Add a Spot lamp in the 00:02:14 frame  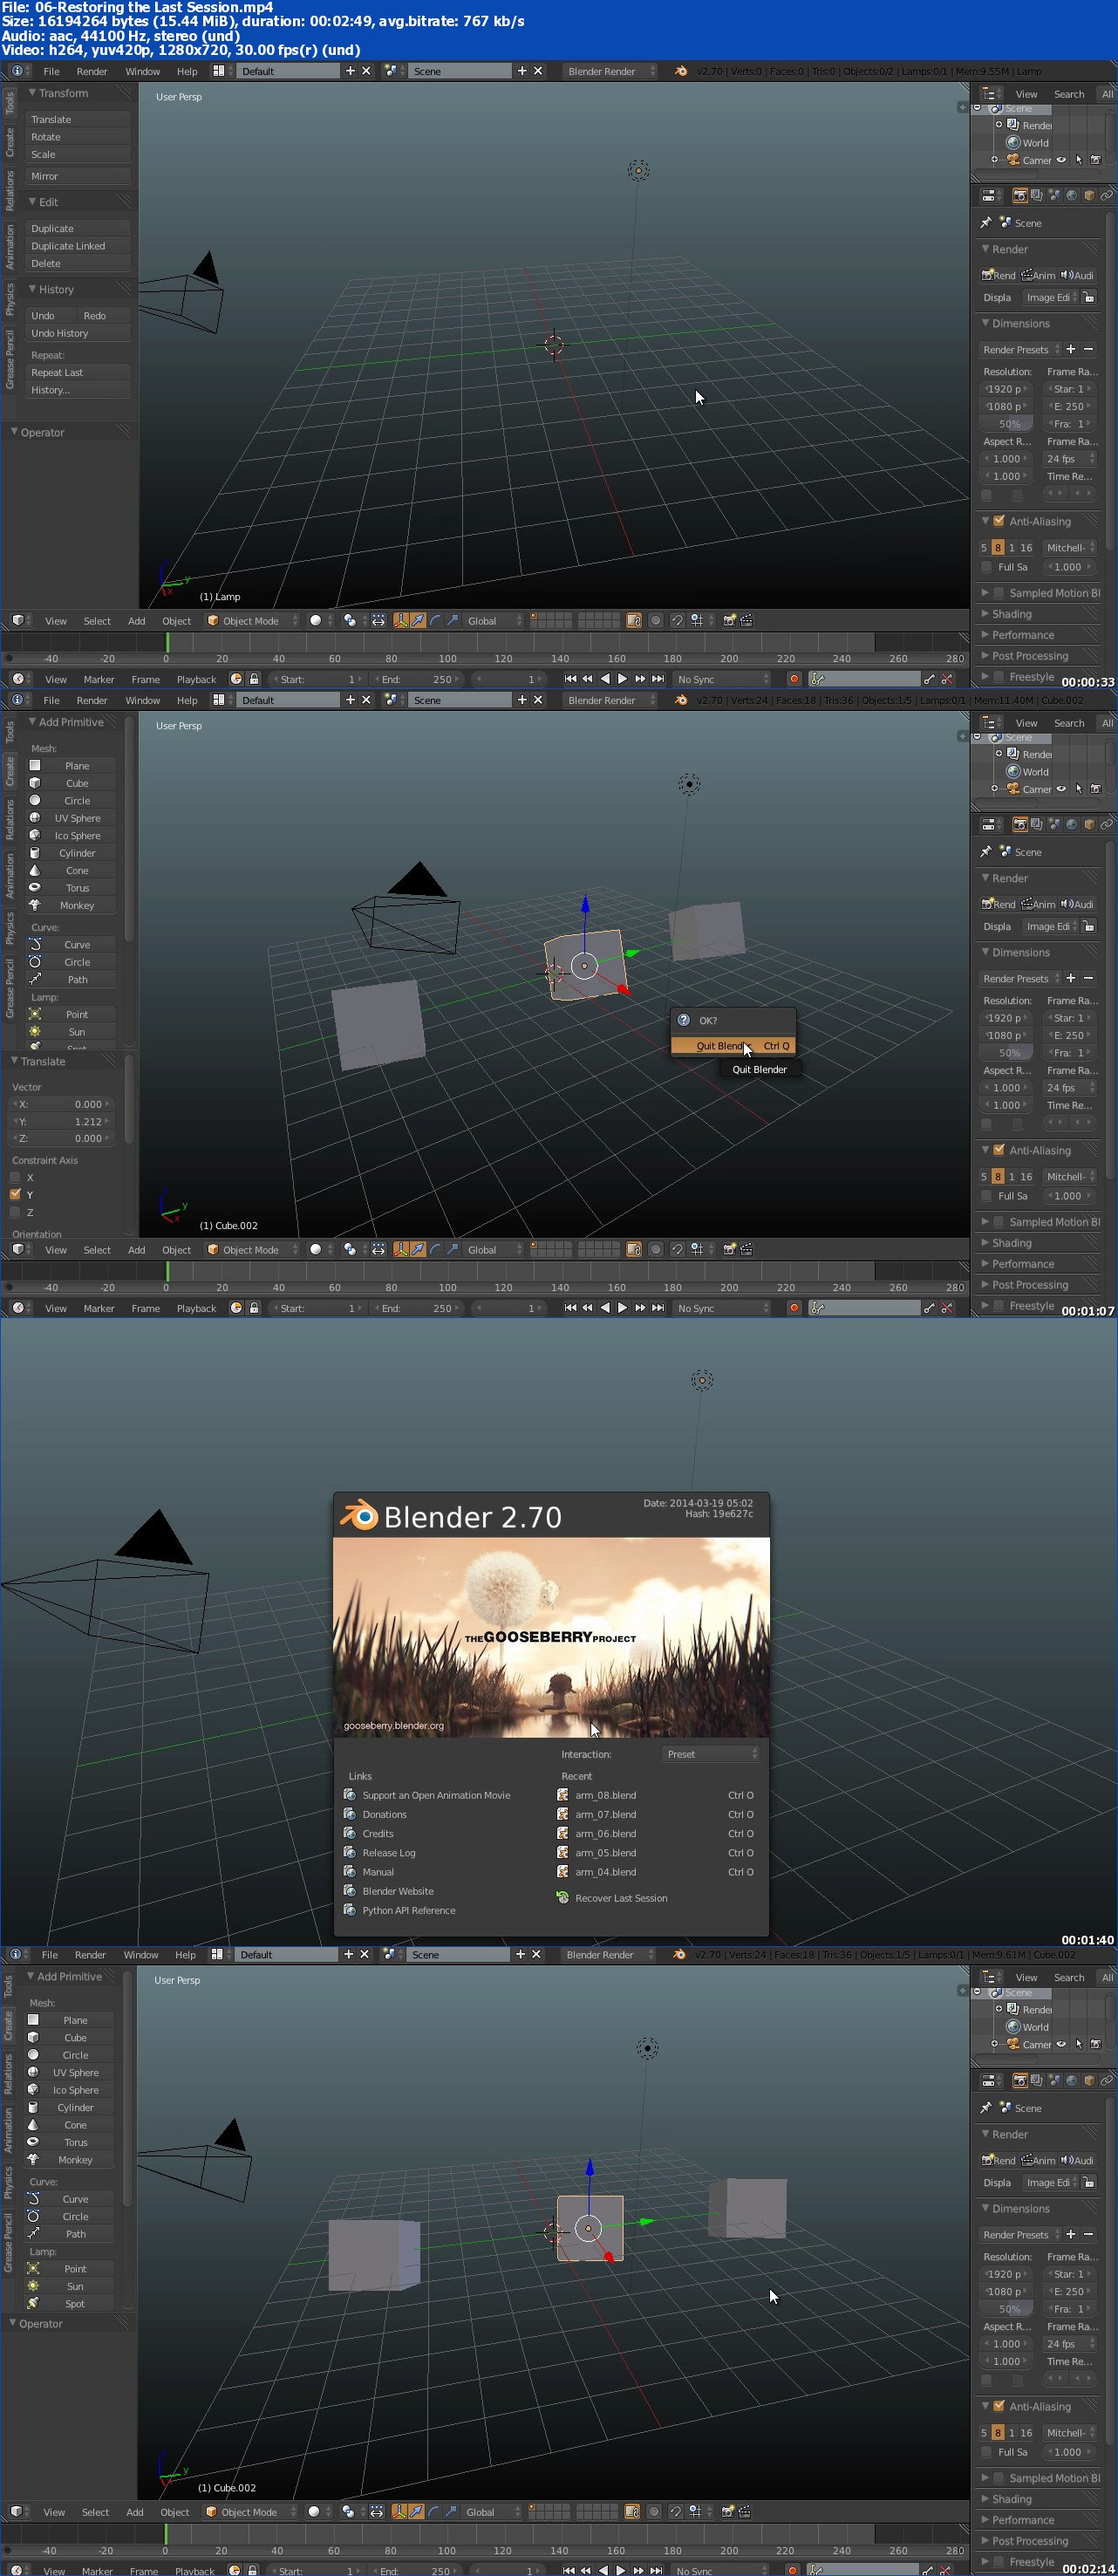point(69,2304)
